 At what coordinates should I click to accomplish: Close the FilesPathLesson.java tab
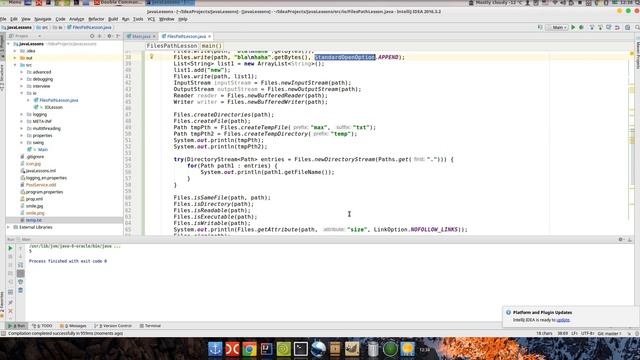(x=209, y=36)
